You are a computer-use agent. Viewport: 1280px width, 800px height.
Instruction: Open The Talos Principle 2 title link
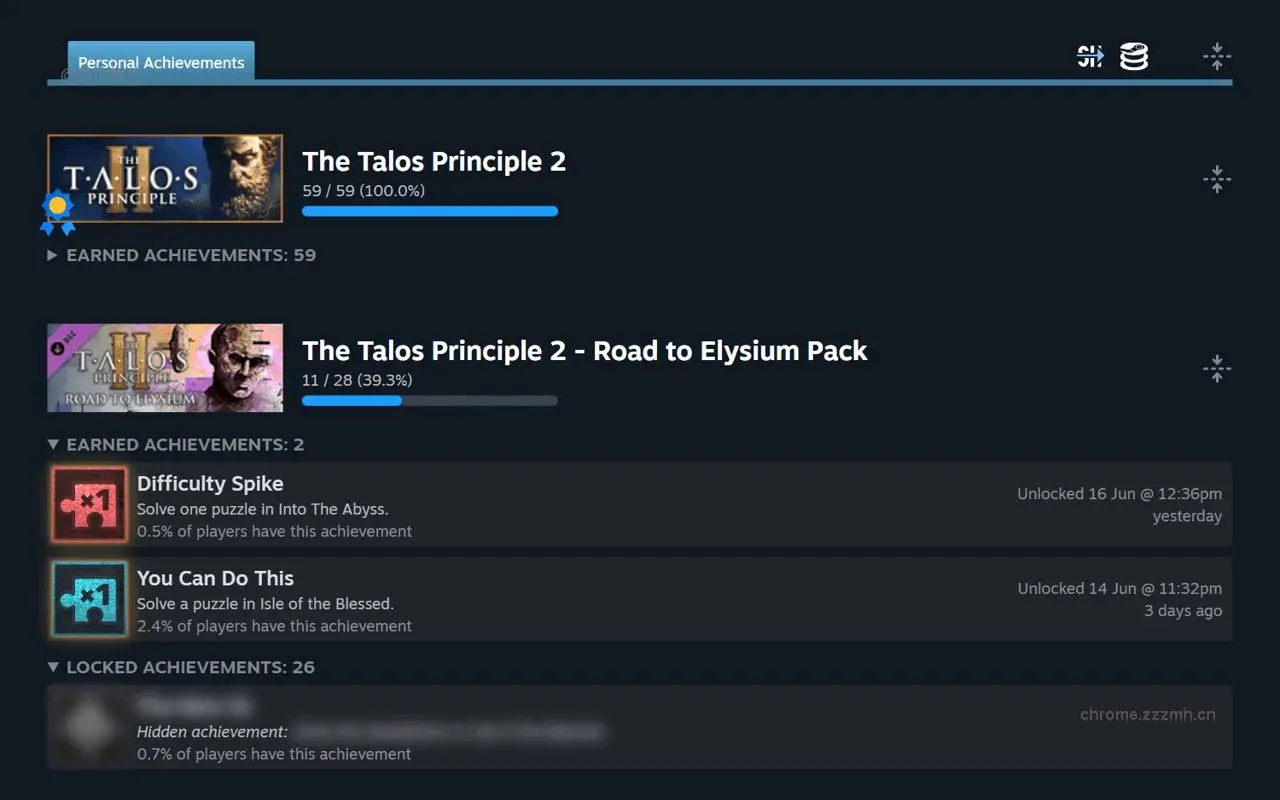[x=434, y=161]
